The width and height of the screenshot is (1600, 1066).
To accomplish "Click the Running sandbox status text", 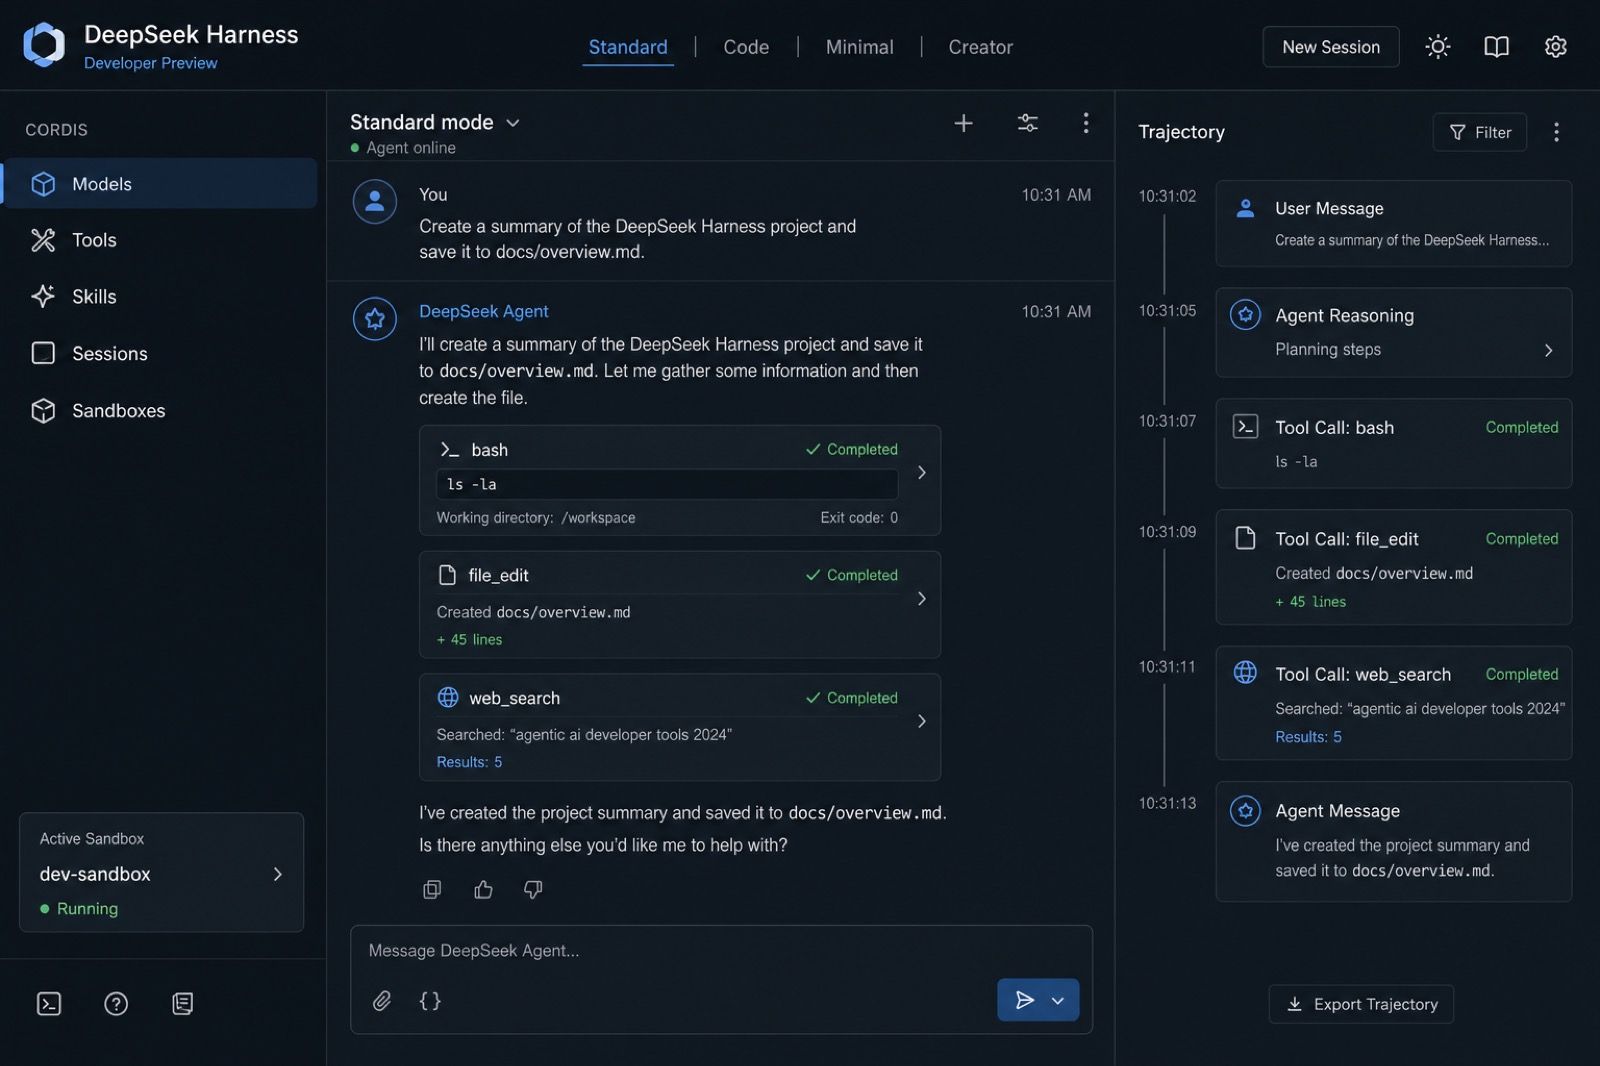I will click(x=87, y=908).
